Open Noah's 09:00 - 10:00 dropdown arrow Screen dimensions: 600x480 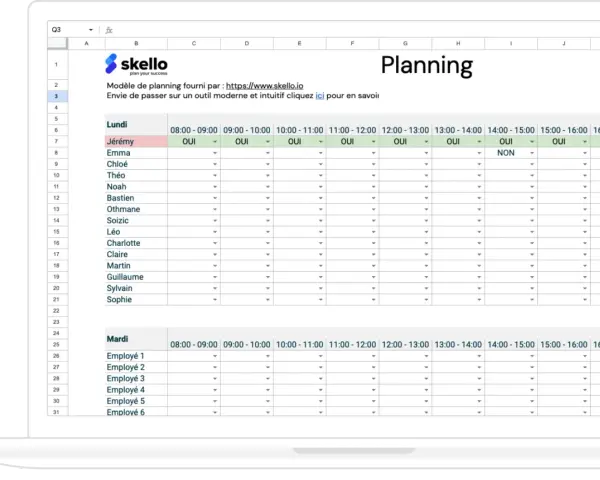point(268,187)
